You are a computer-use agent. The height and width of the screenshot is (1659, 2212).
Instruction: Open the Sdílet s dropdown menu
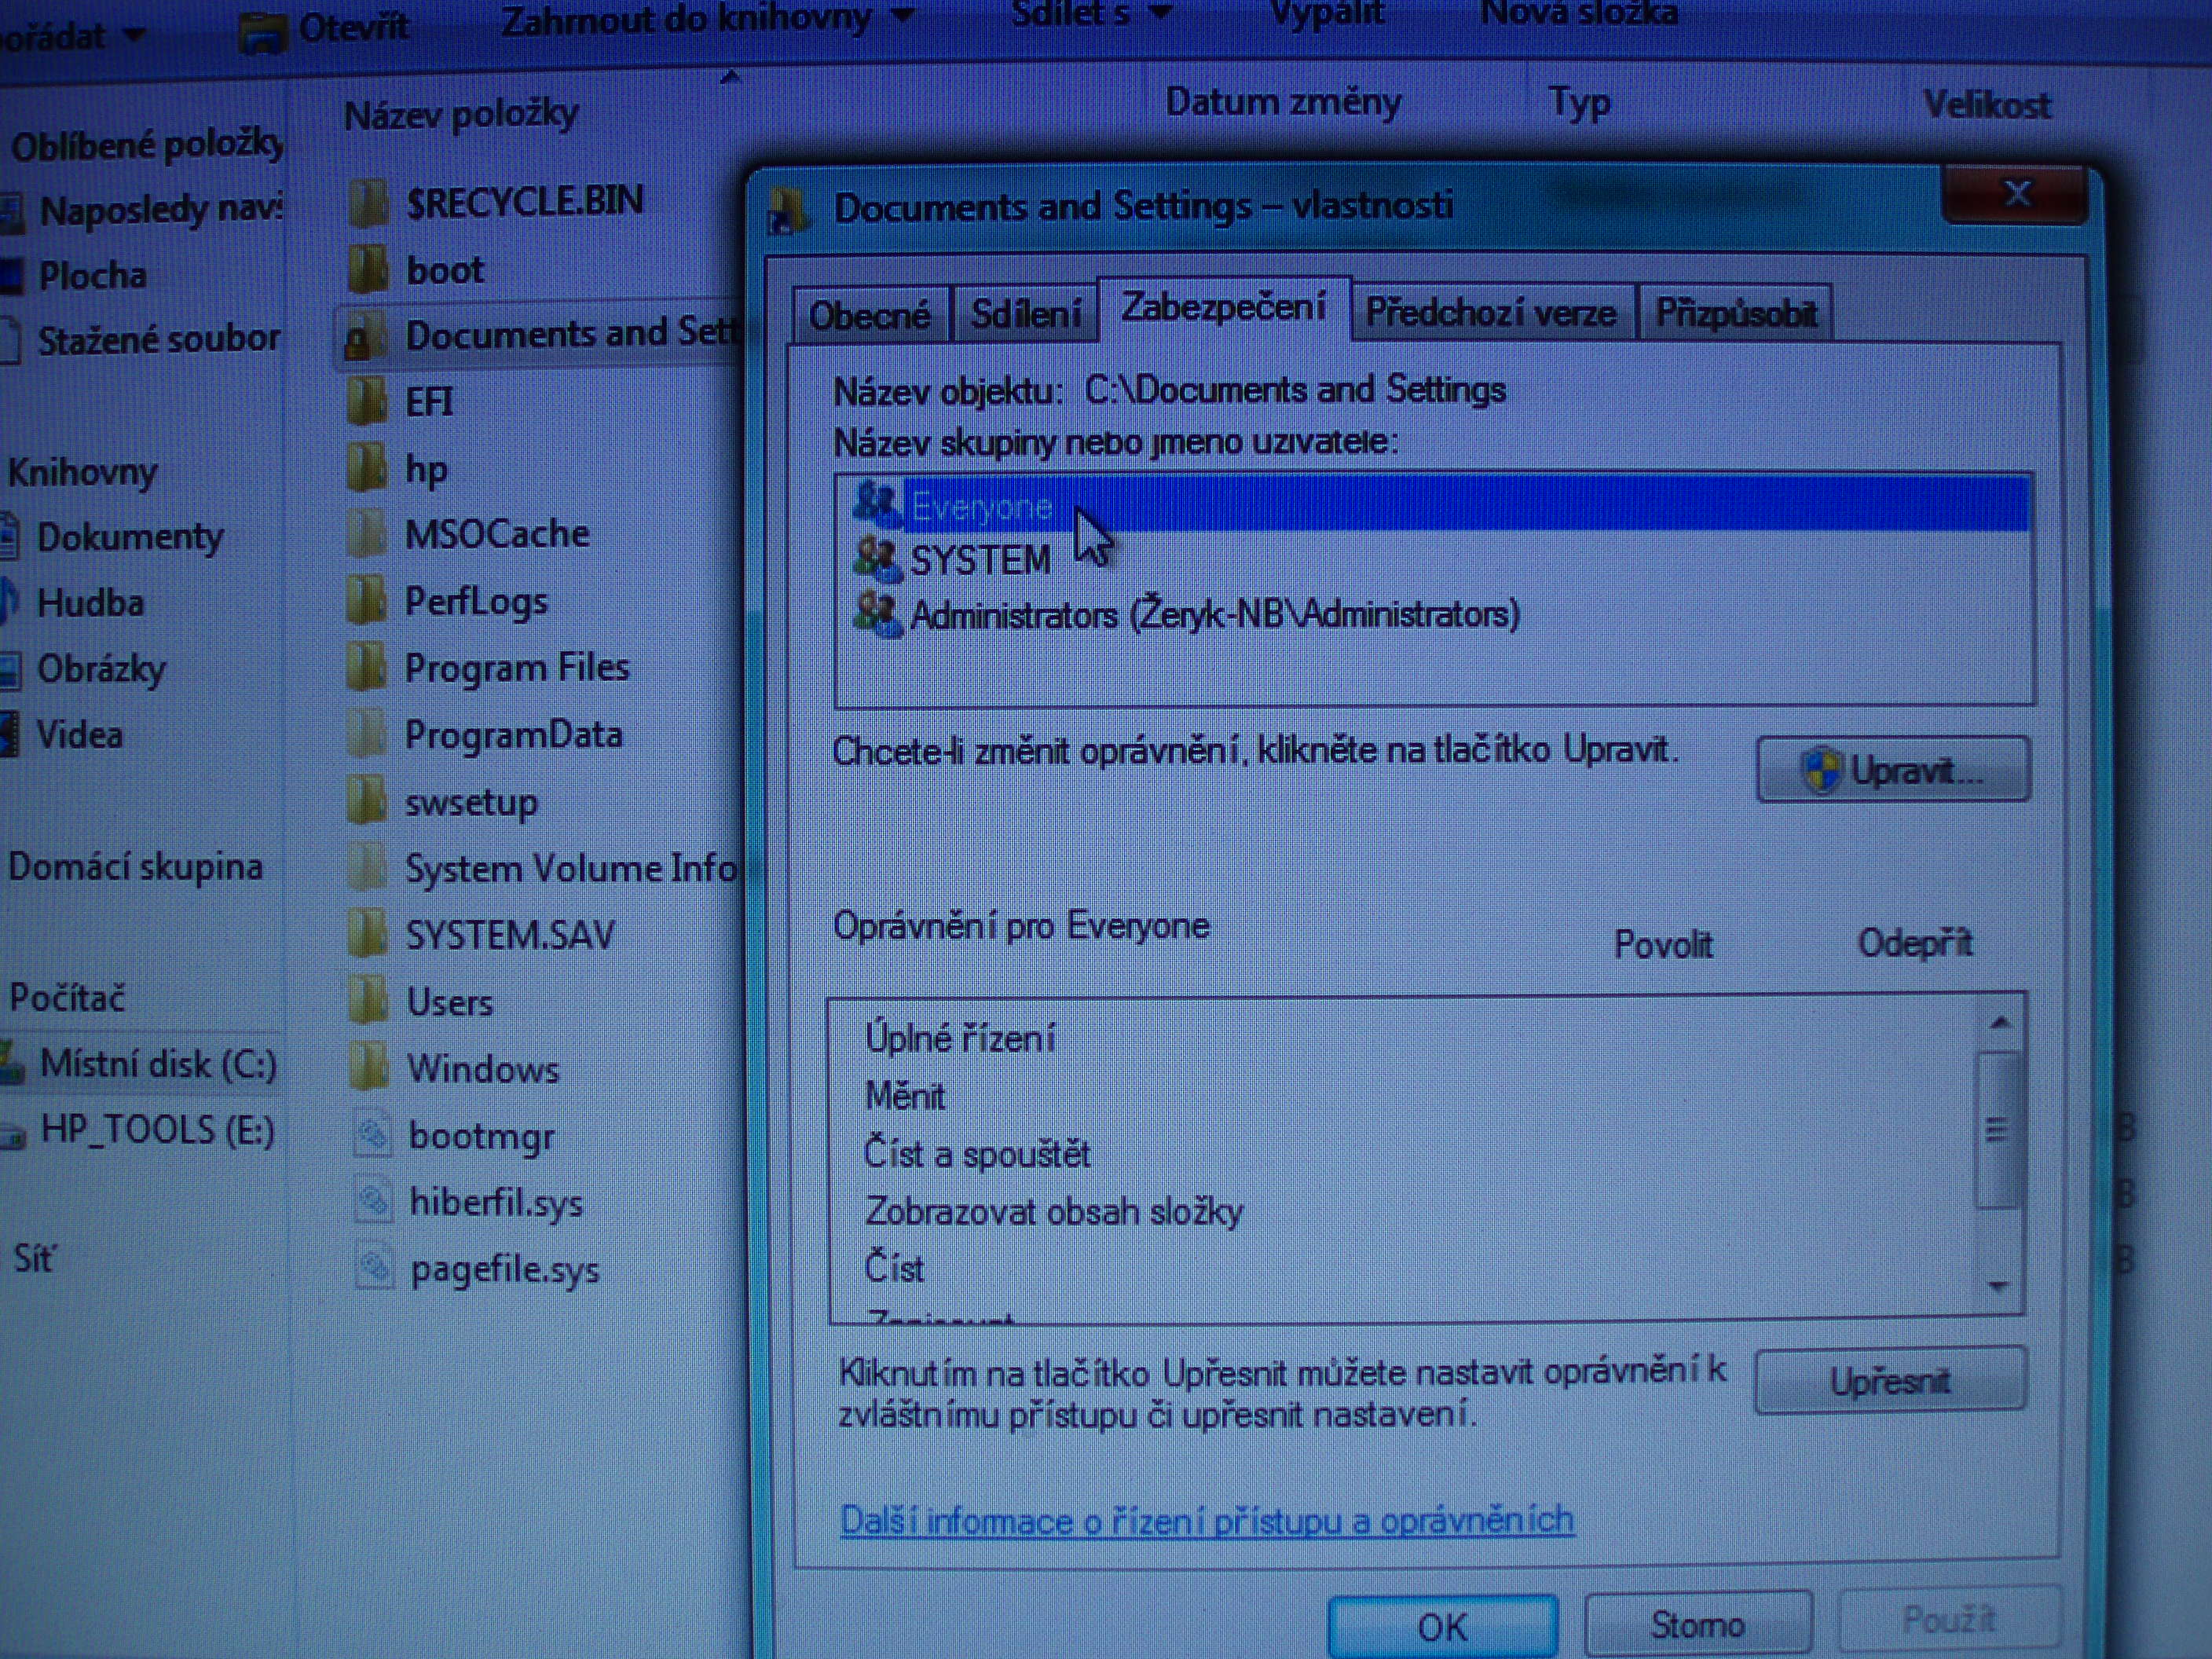(x=1090, y=14)
